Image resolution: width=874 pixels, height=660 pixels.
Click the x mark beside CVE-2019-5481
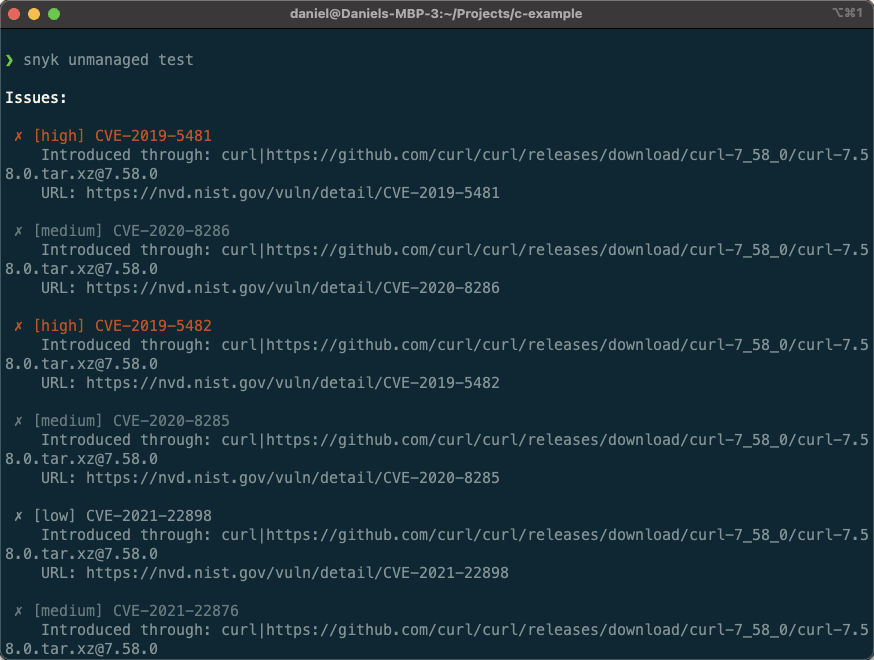(18, 136)
